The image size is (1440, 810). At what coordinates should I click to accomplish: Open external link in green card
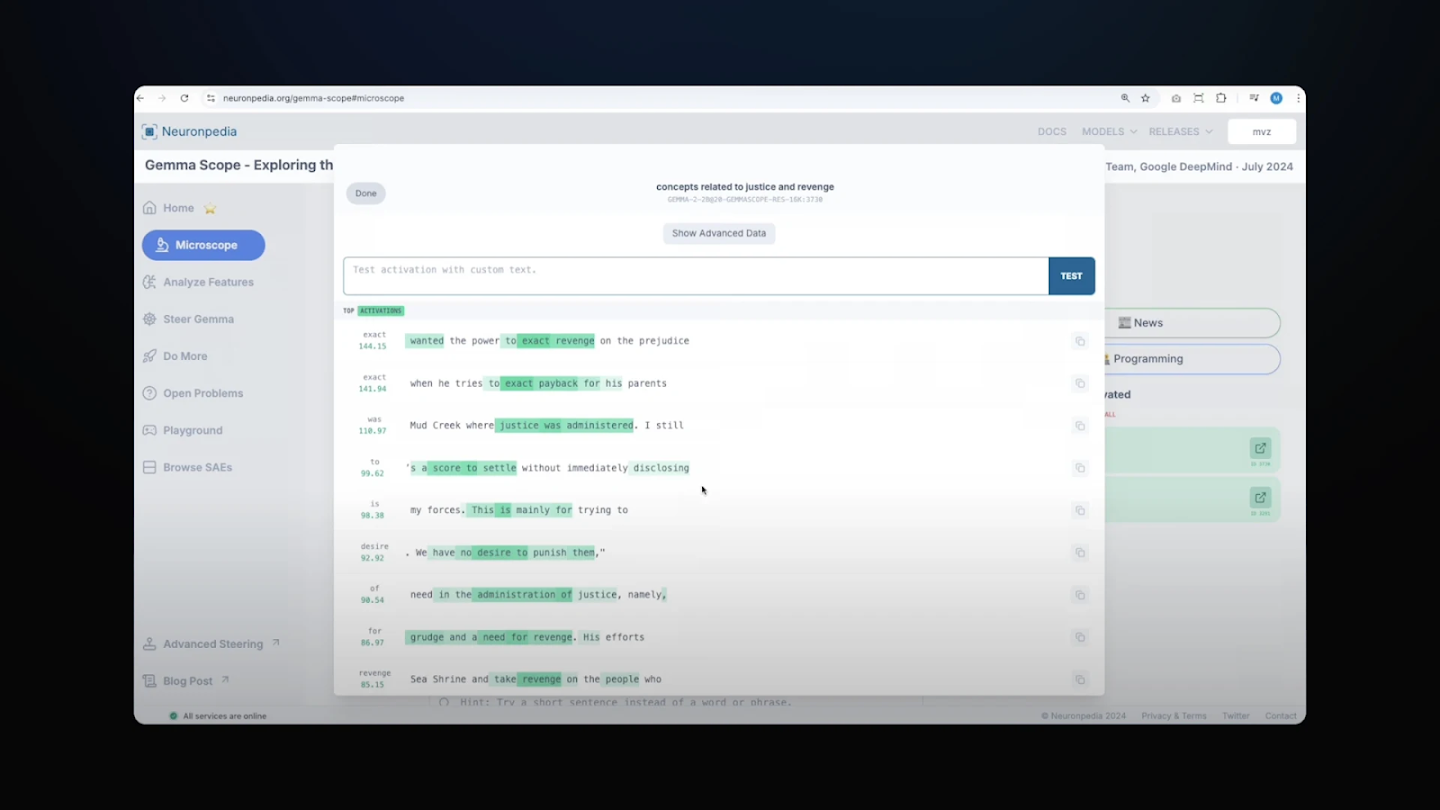tap(1260, 448)
